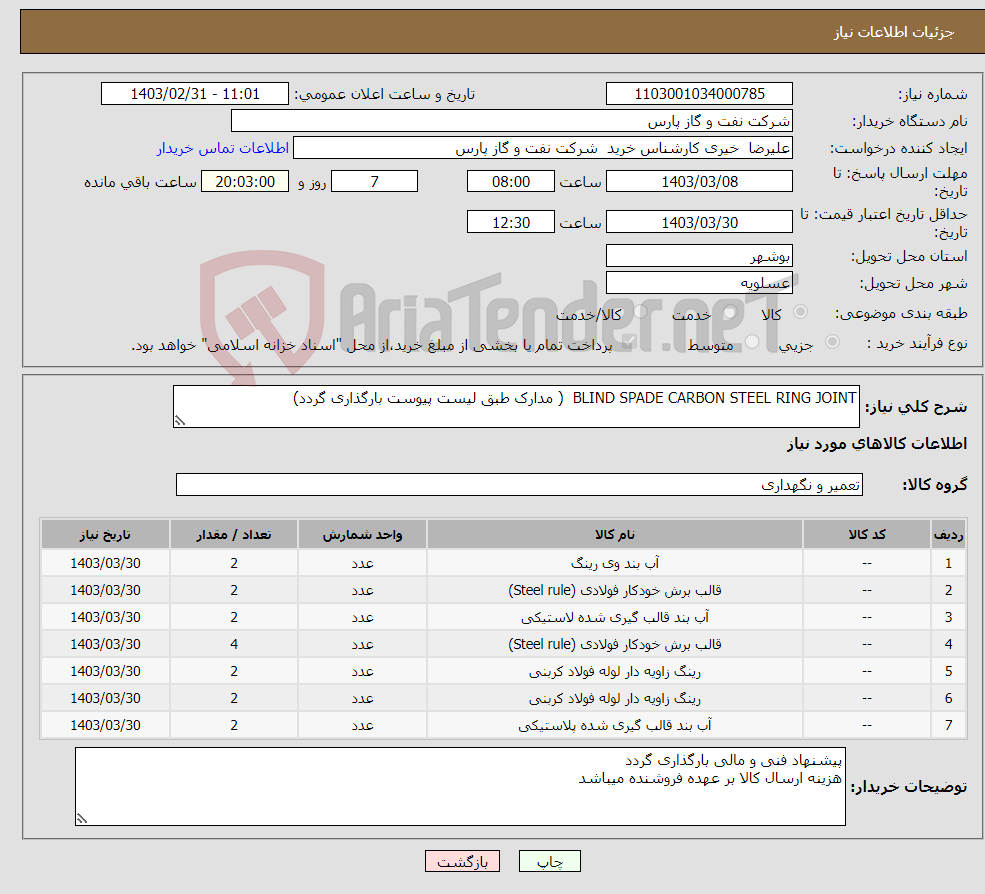
Task: Select the متوسط purchase type radio
Action: (x=752, y=342)
